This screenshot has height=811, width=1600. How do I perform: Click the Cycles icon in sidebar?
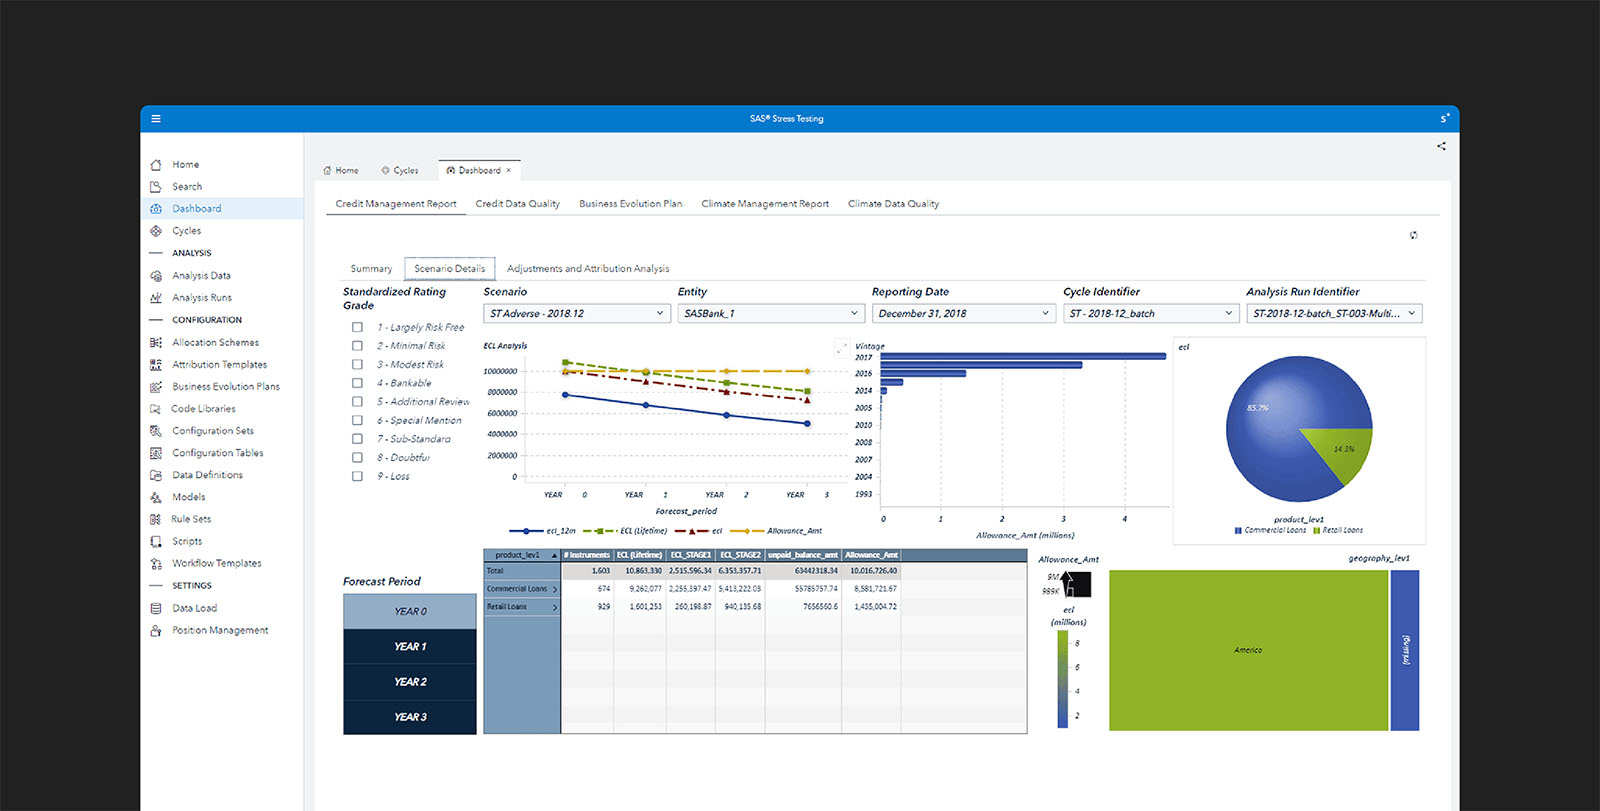[156, 231]
